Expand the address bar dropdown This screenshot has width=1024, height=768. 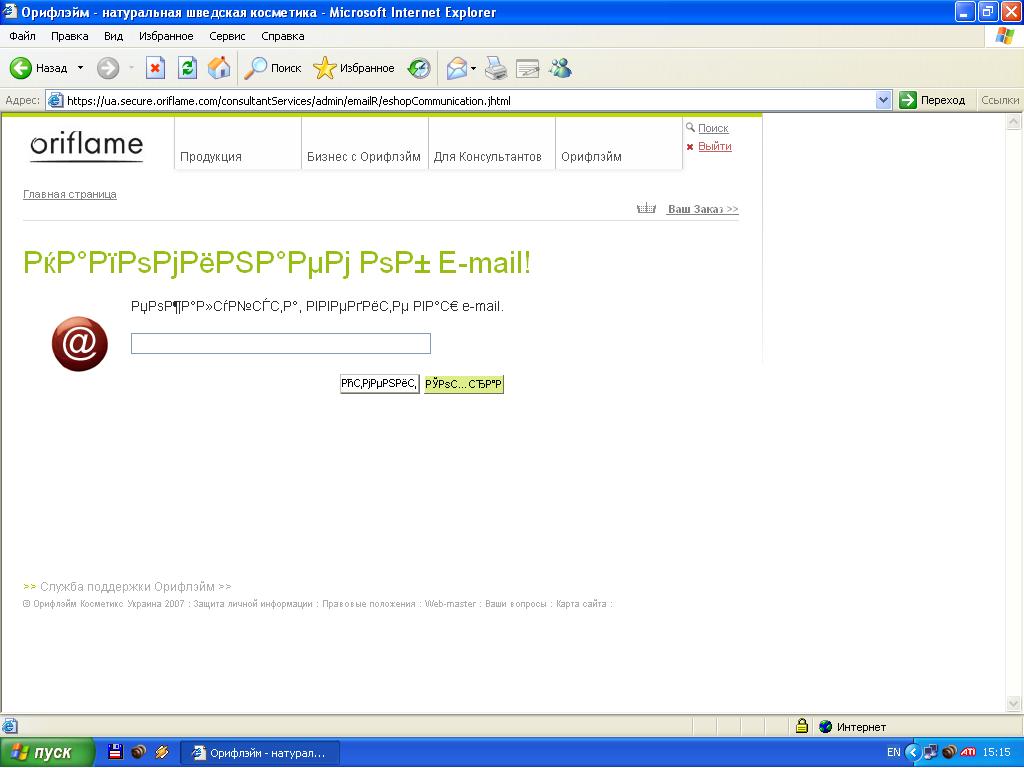coord(883,100)
